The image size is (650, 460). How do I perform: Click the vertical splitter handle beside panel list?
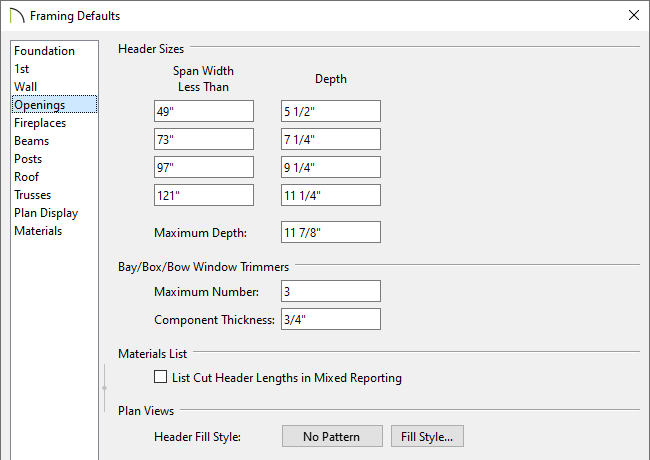104,388
